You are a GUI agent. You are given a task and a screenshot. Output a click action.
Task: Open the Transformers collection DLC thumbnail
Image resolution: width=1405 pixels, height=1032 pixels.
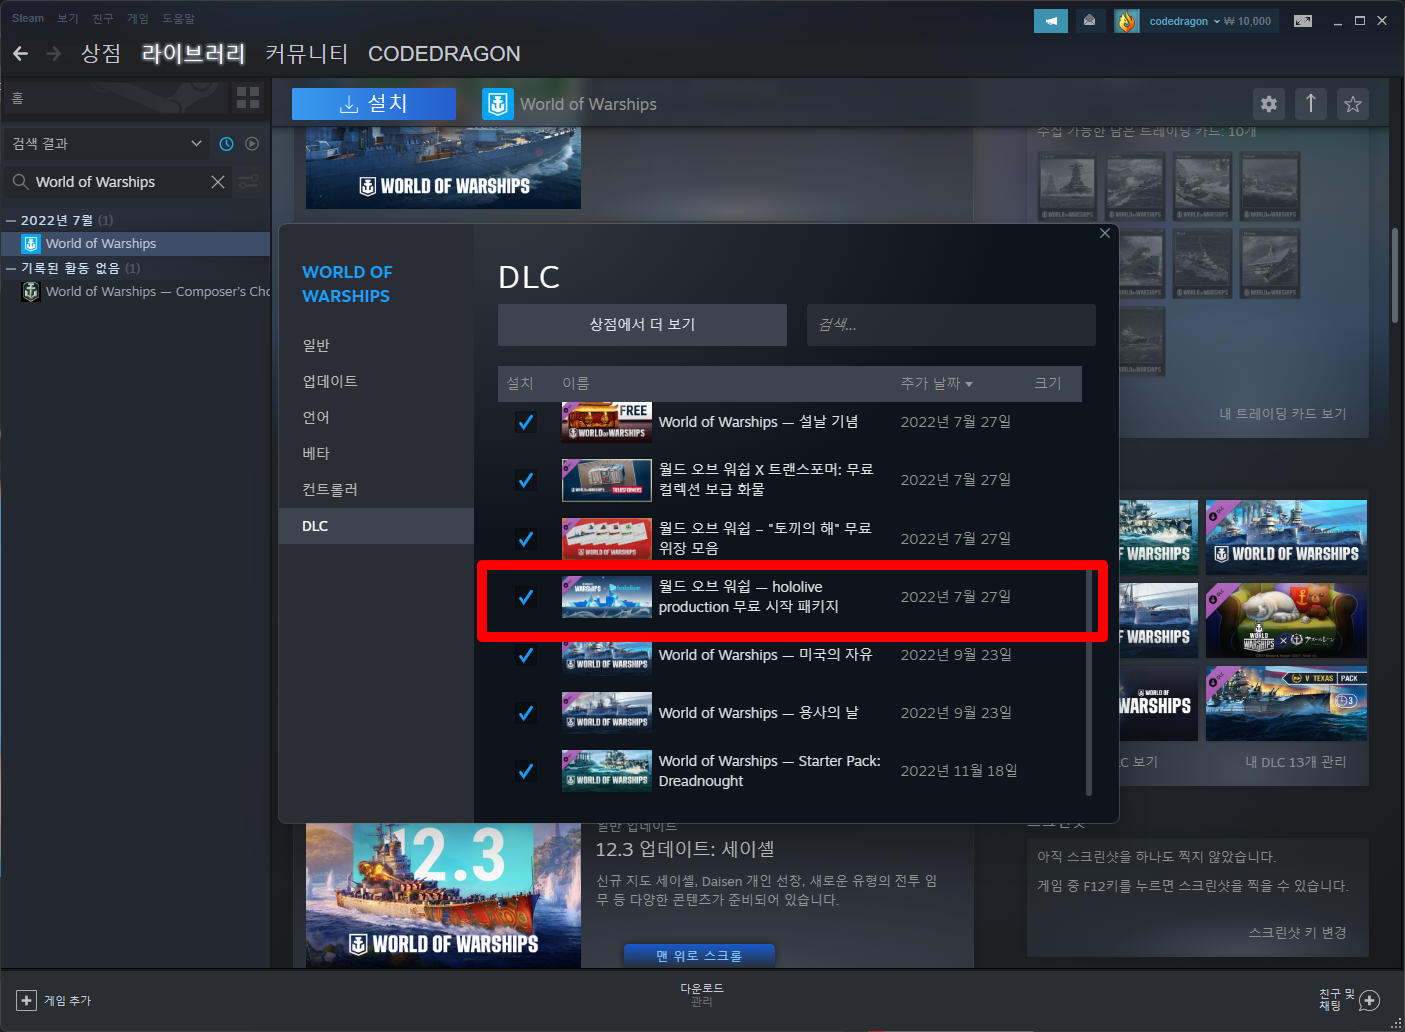(607, 480)
